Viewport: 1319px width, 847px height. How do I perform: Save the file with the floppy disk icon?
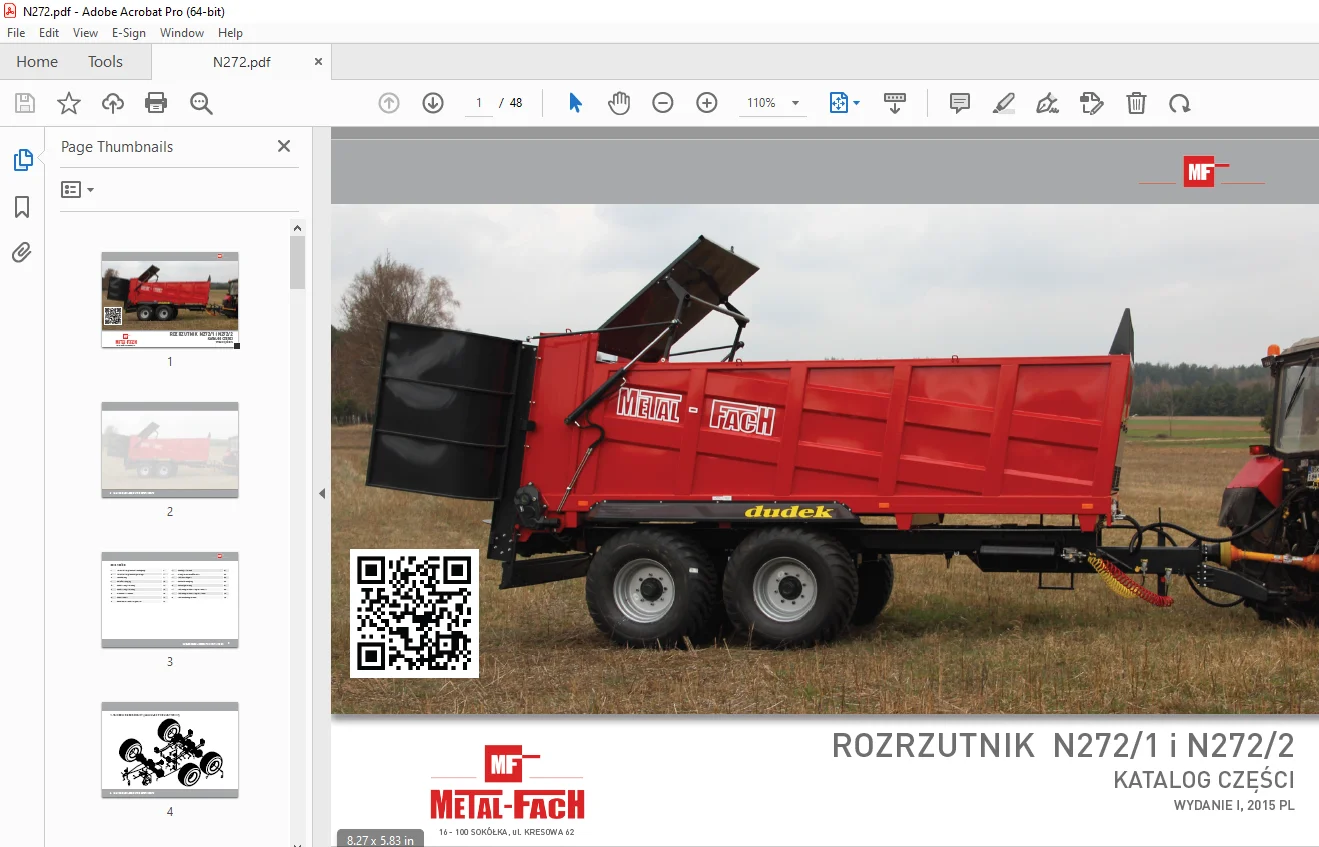tap(25, 103)
